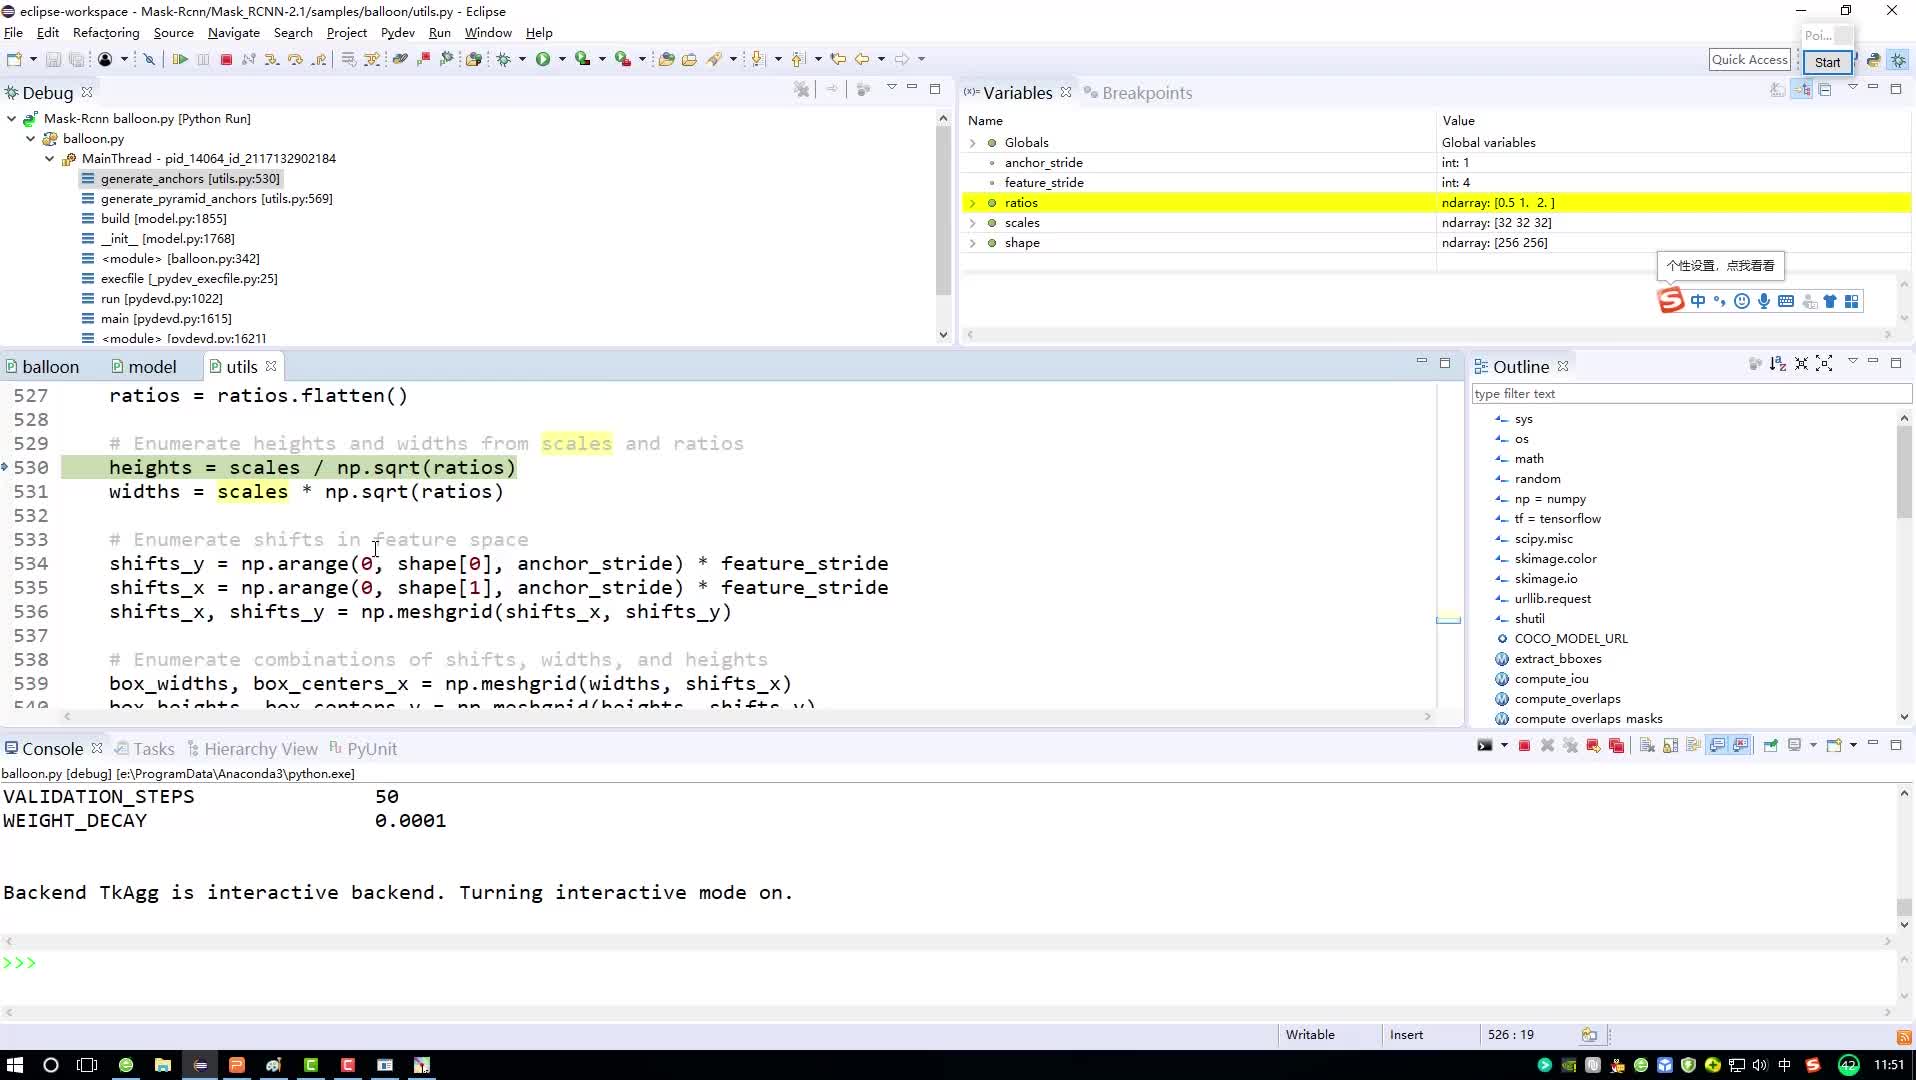This screenshot has height=1080, width=1916.
Task: Switch to Breakpoints tab
Action: pyautogui.click(x=1138, y=93)
